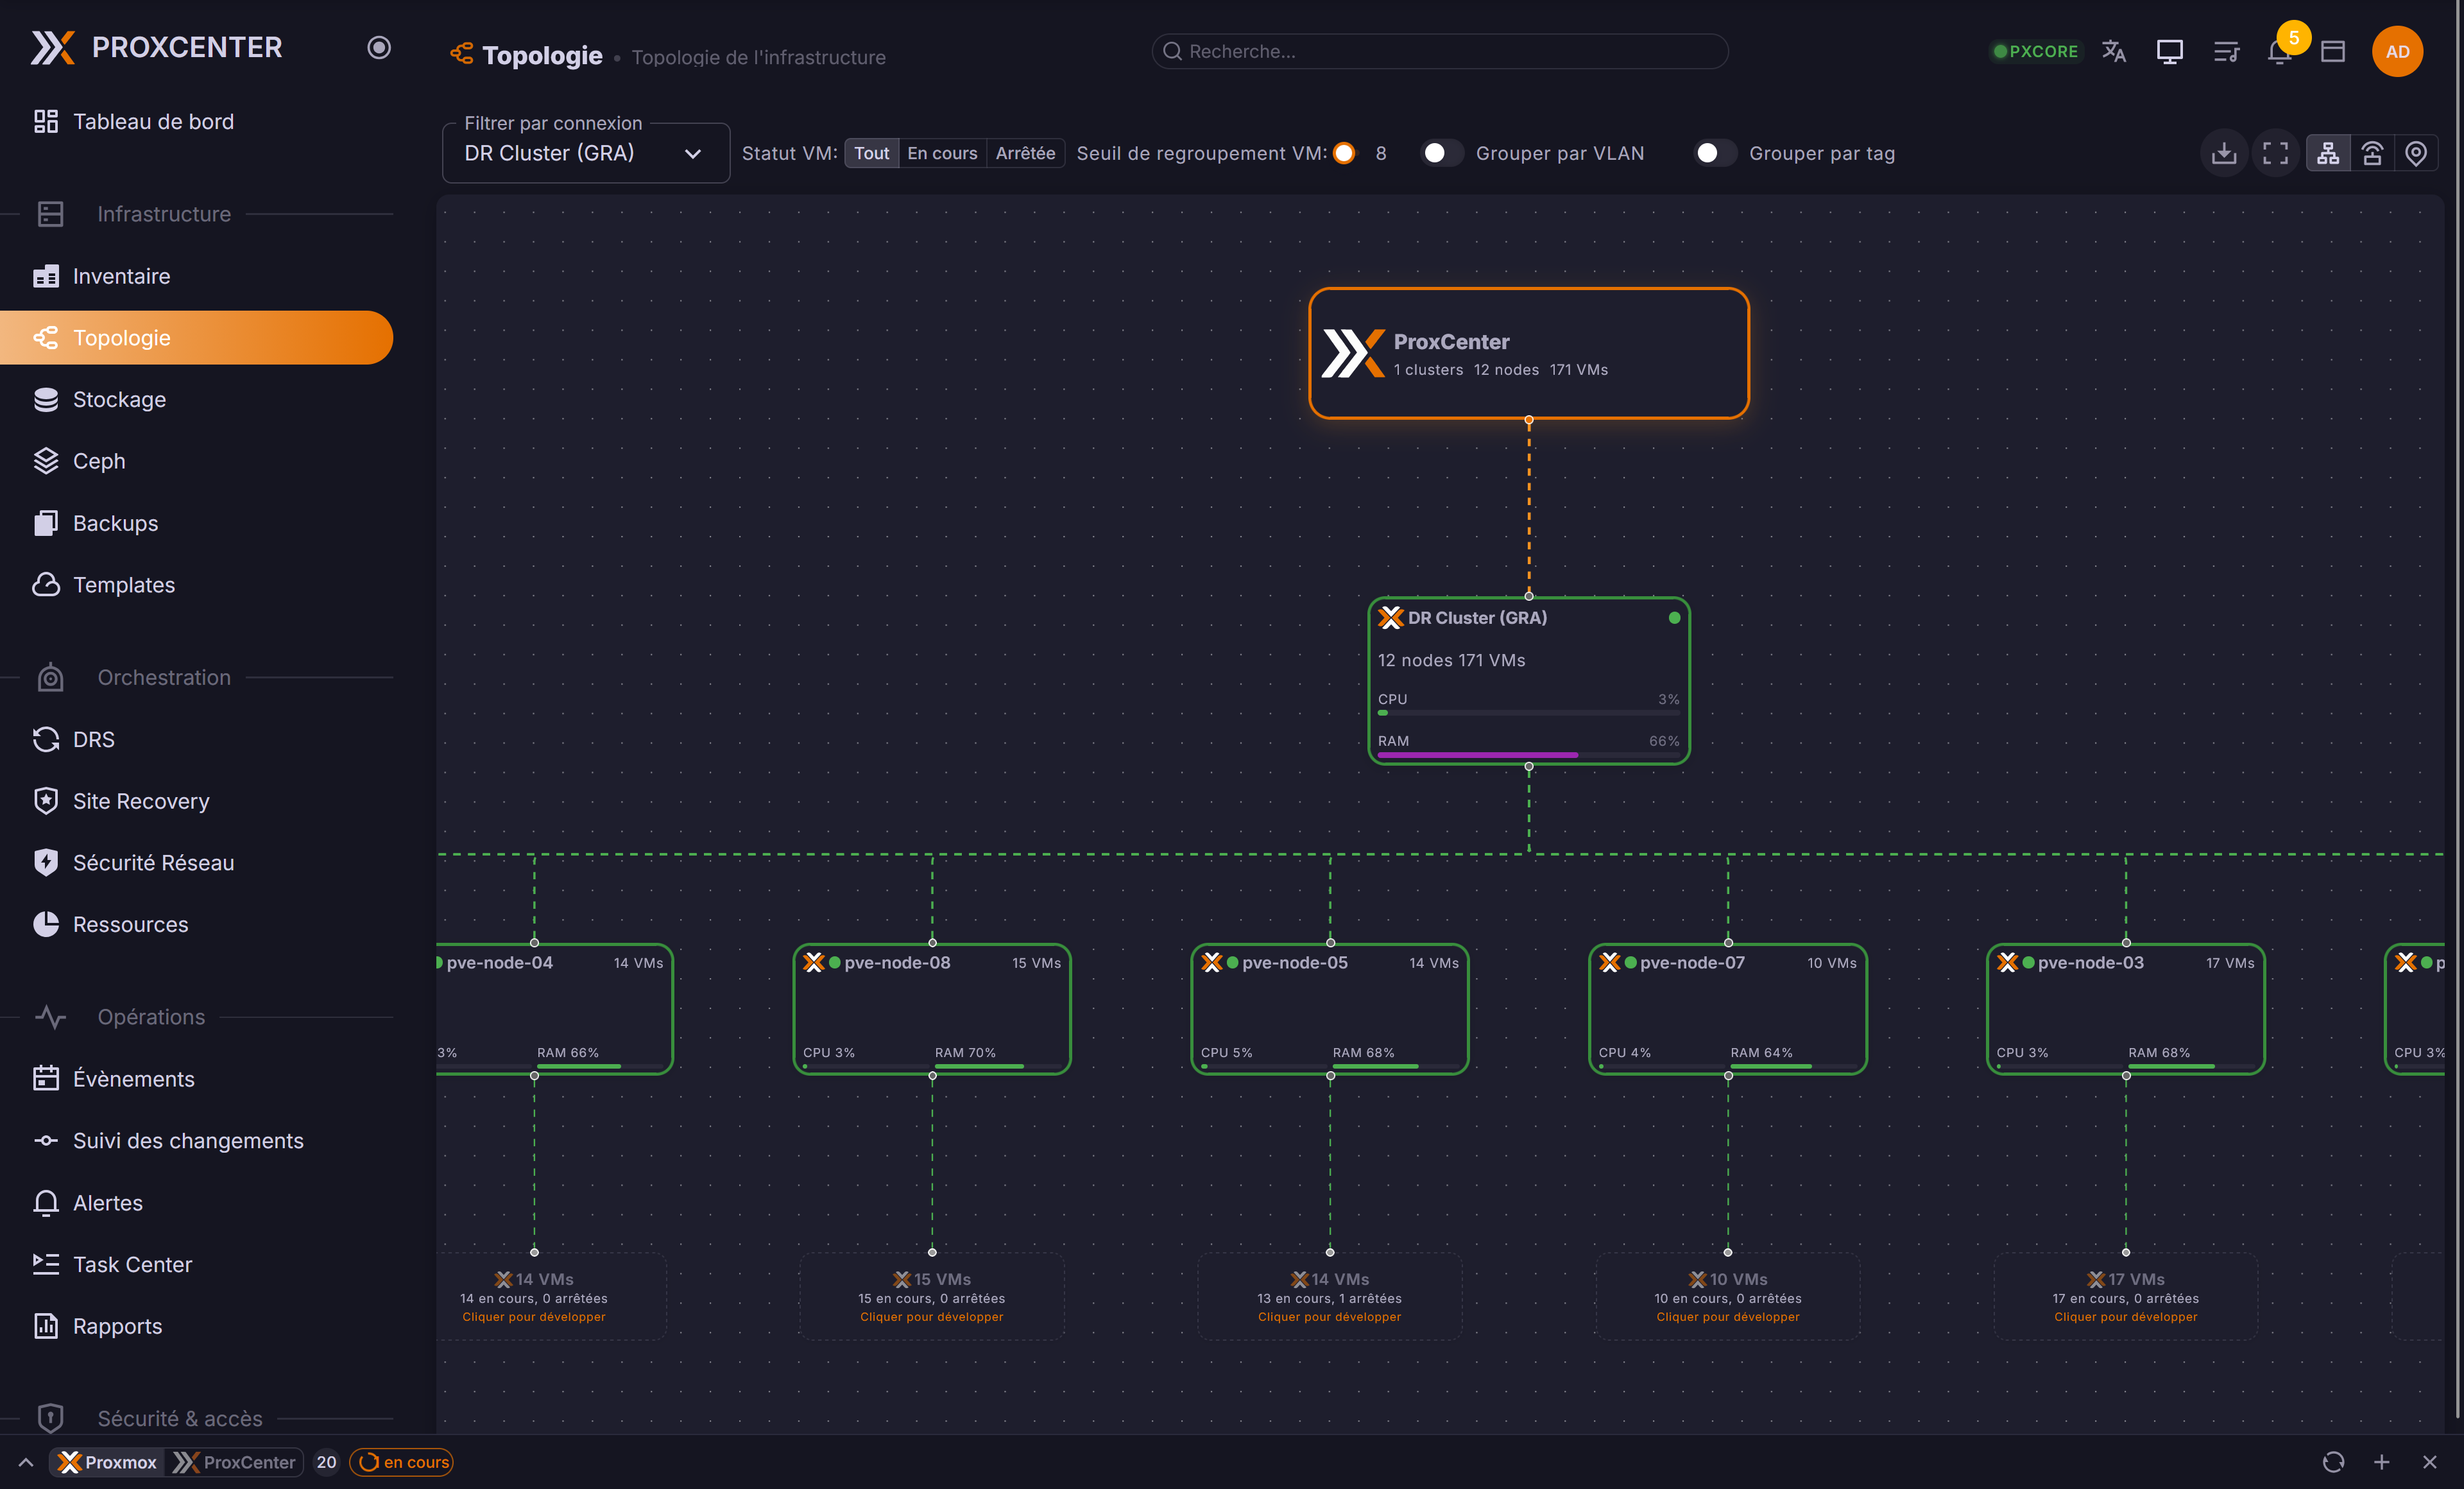Click the DRS refresh-cycle icon
The width and height of the screenshot is (2464, 1489).
[46, 739]
